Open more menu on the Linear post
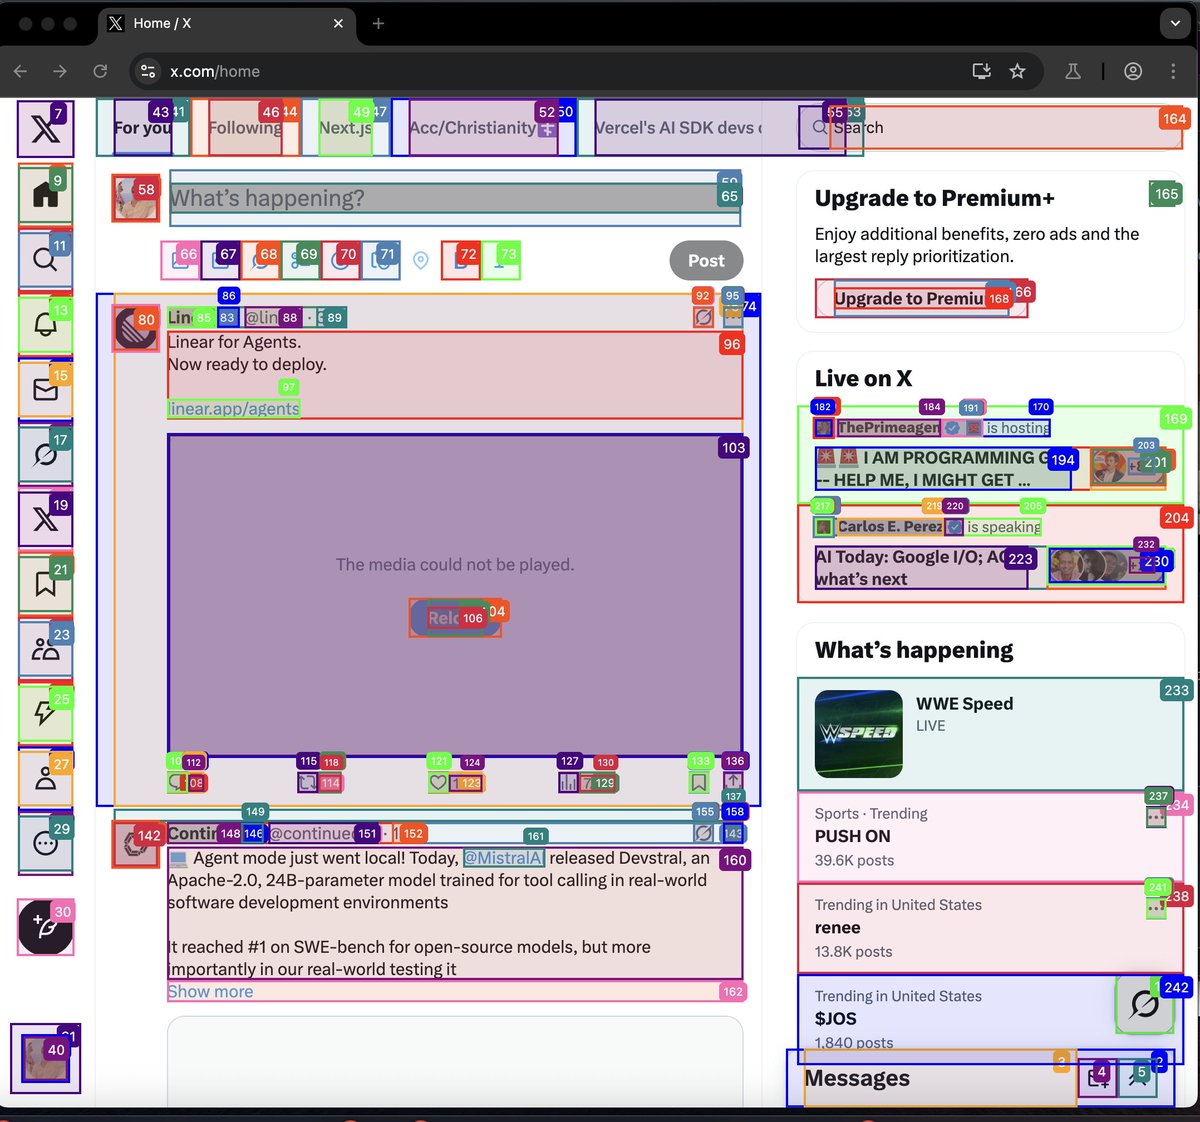1200x1122 pixels. [x=733, y=317]
